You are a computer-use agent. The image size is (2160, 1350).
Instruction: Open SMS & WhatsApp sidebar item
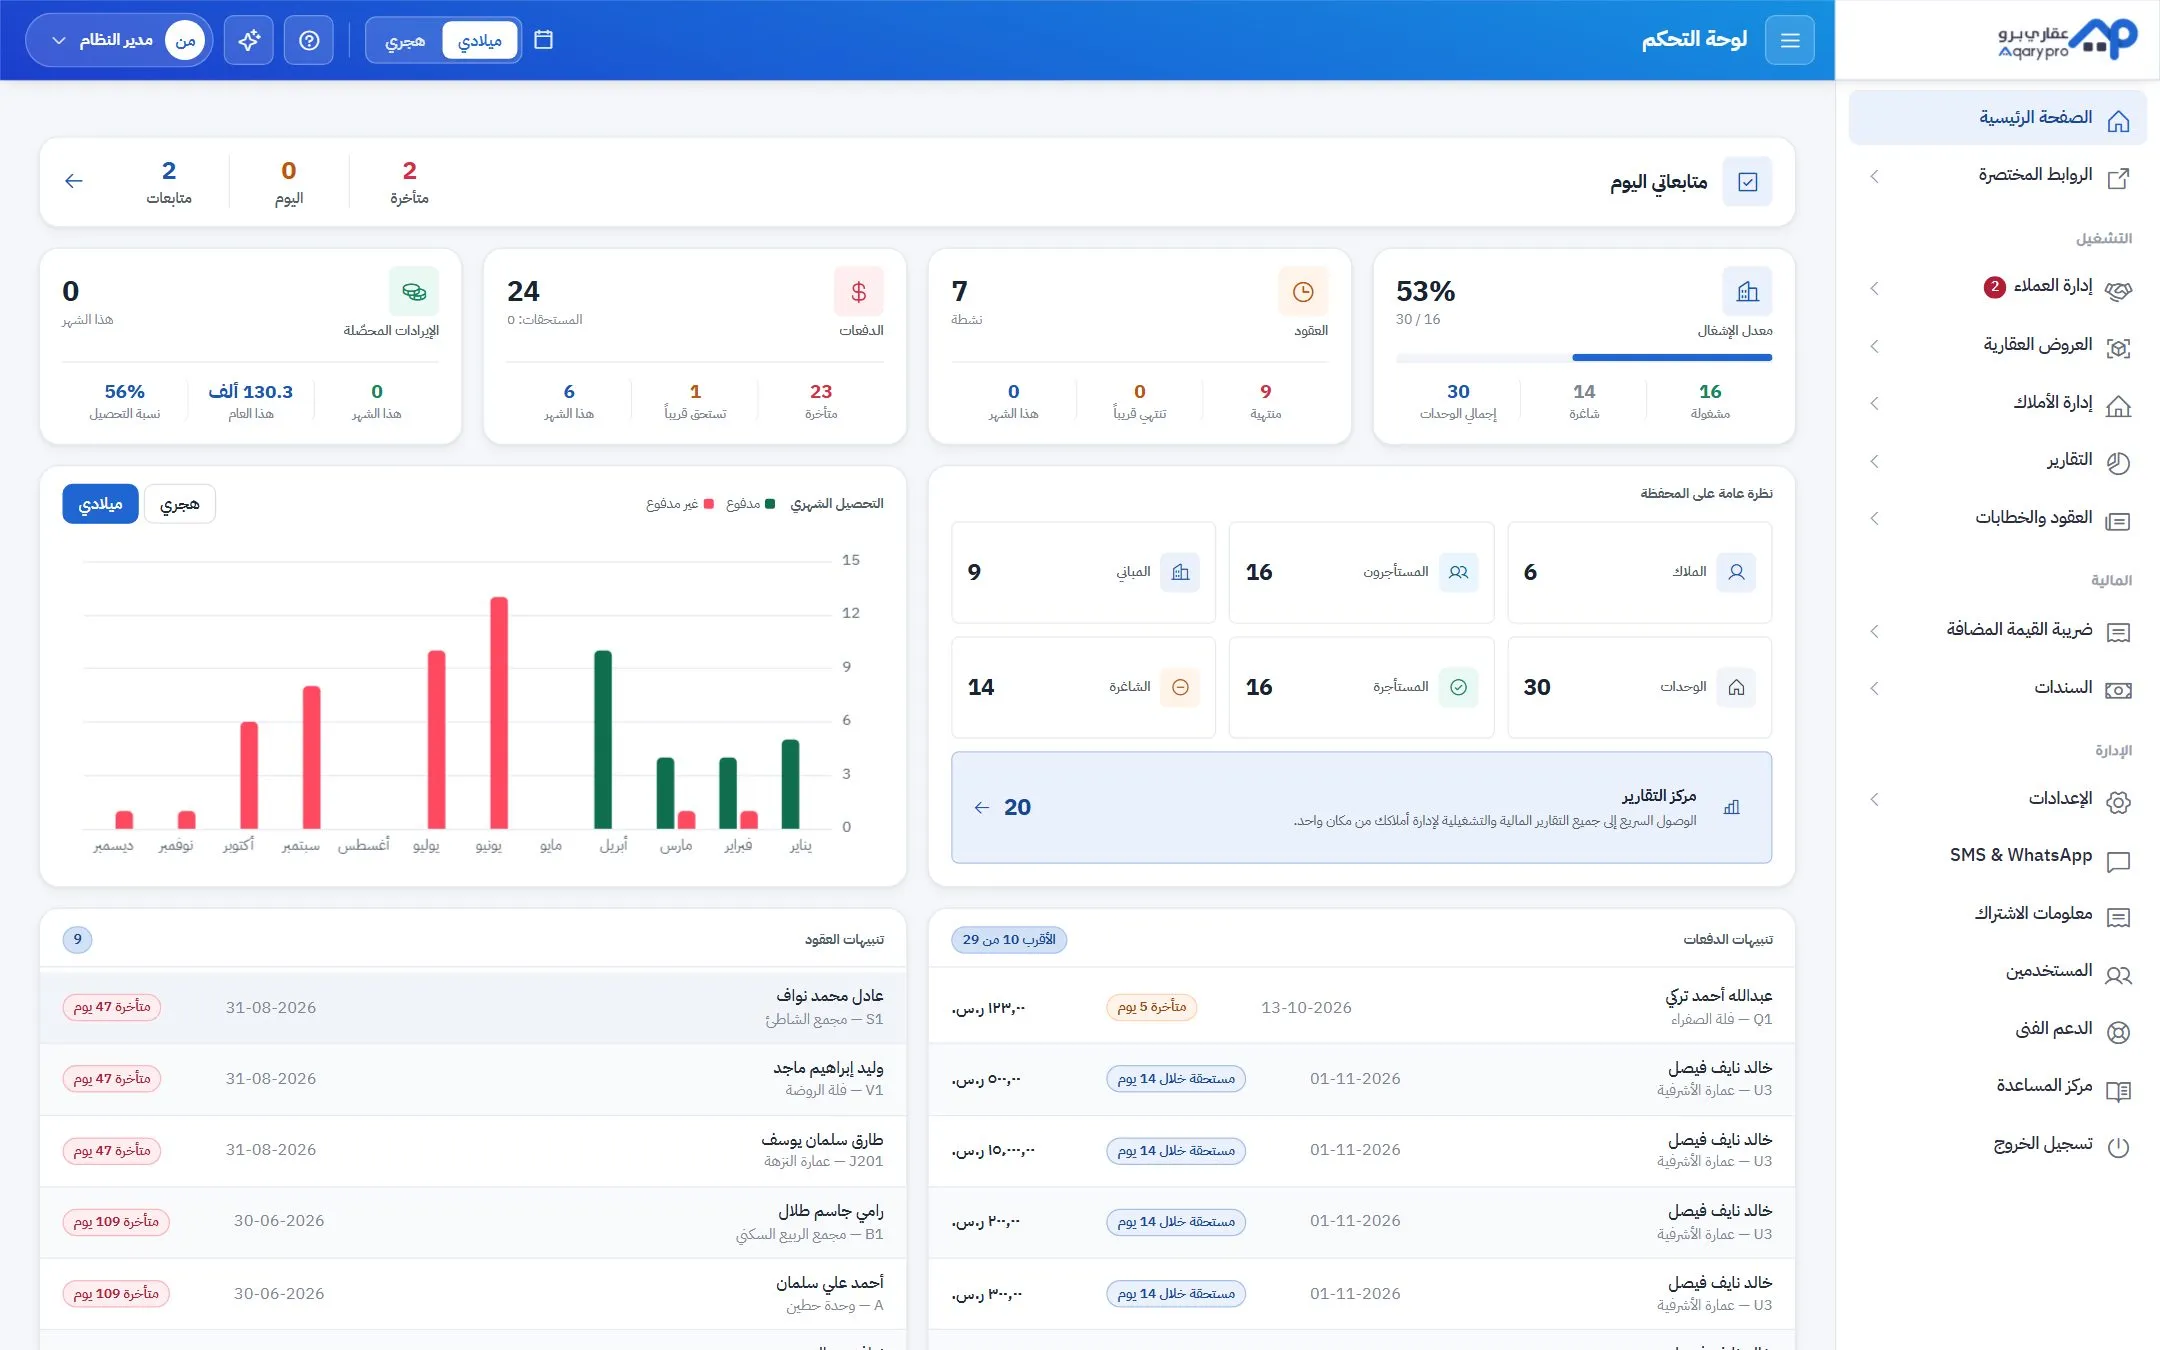coord(1998,856)
